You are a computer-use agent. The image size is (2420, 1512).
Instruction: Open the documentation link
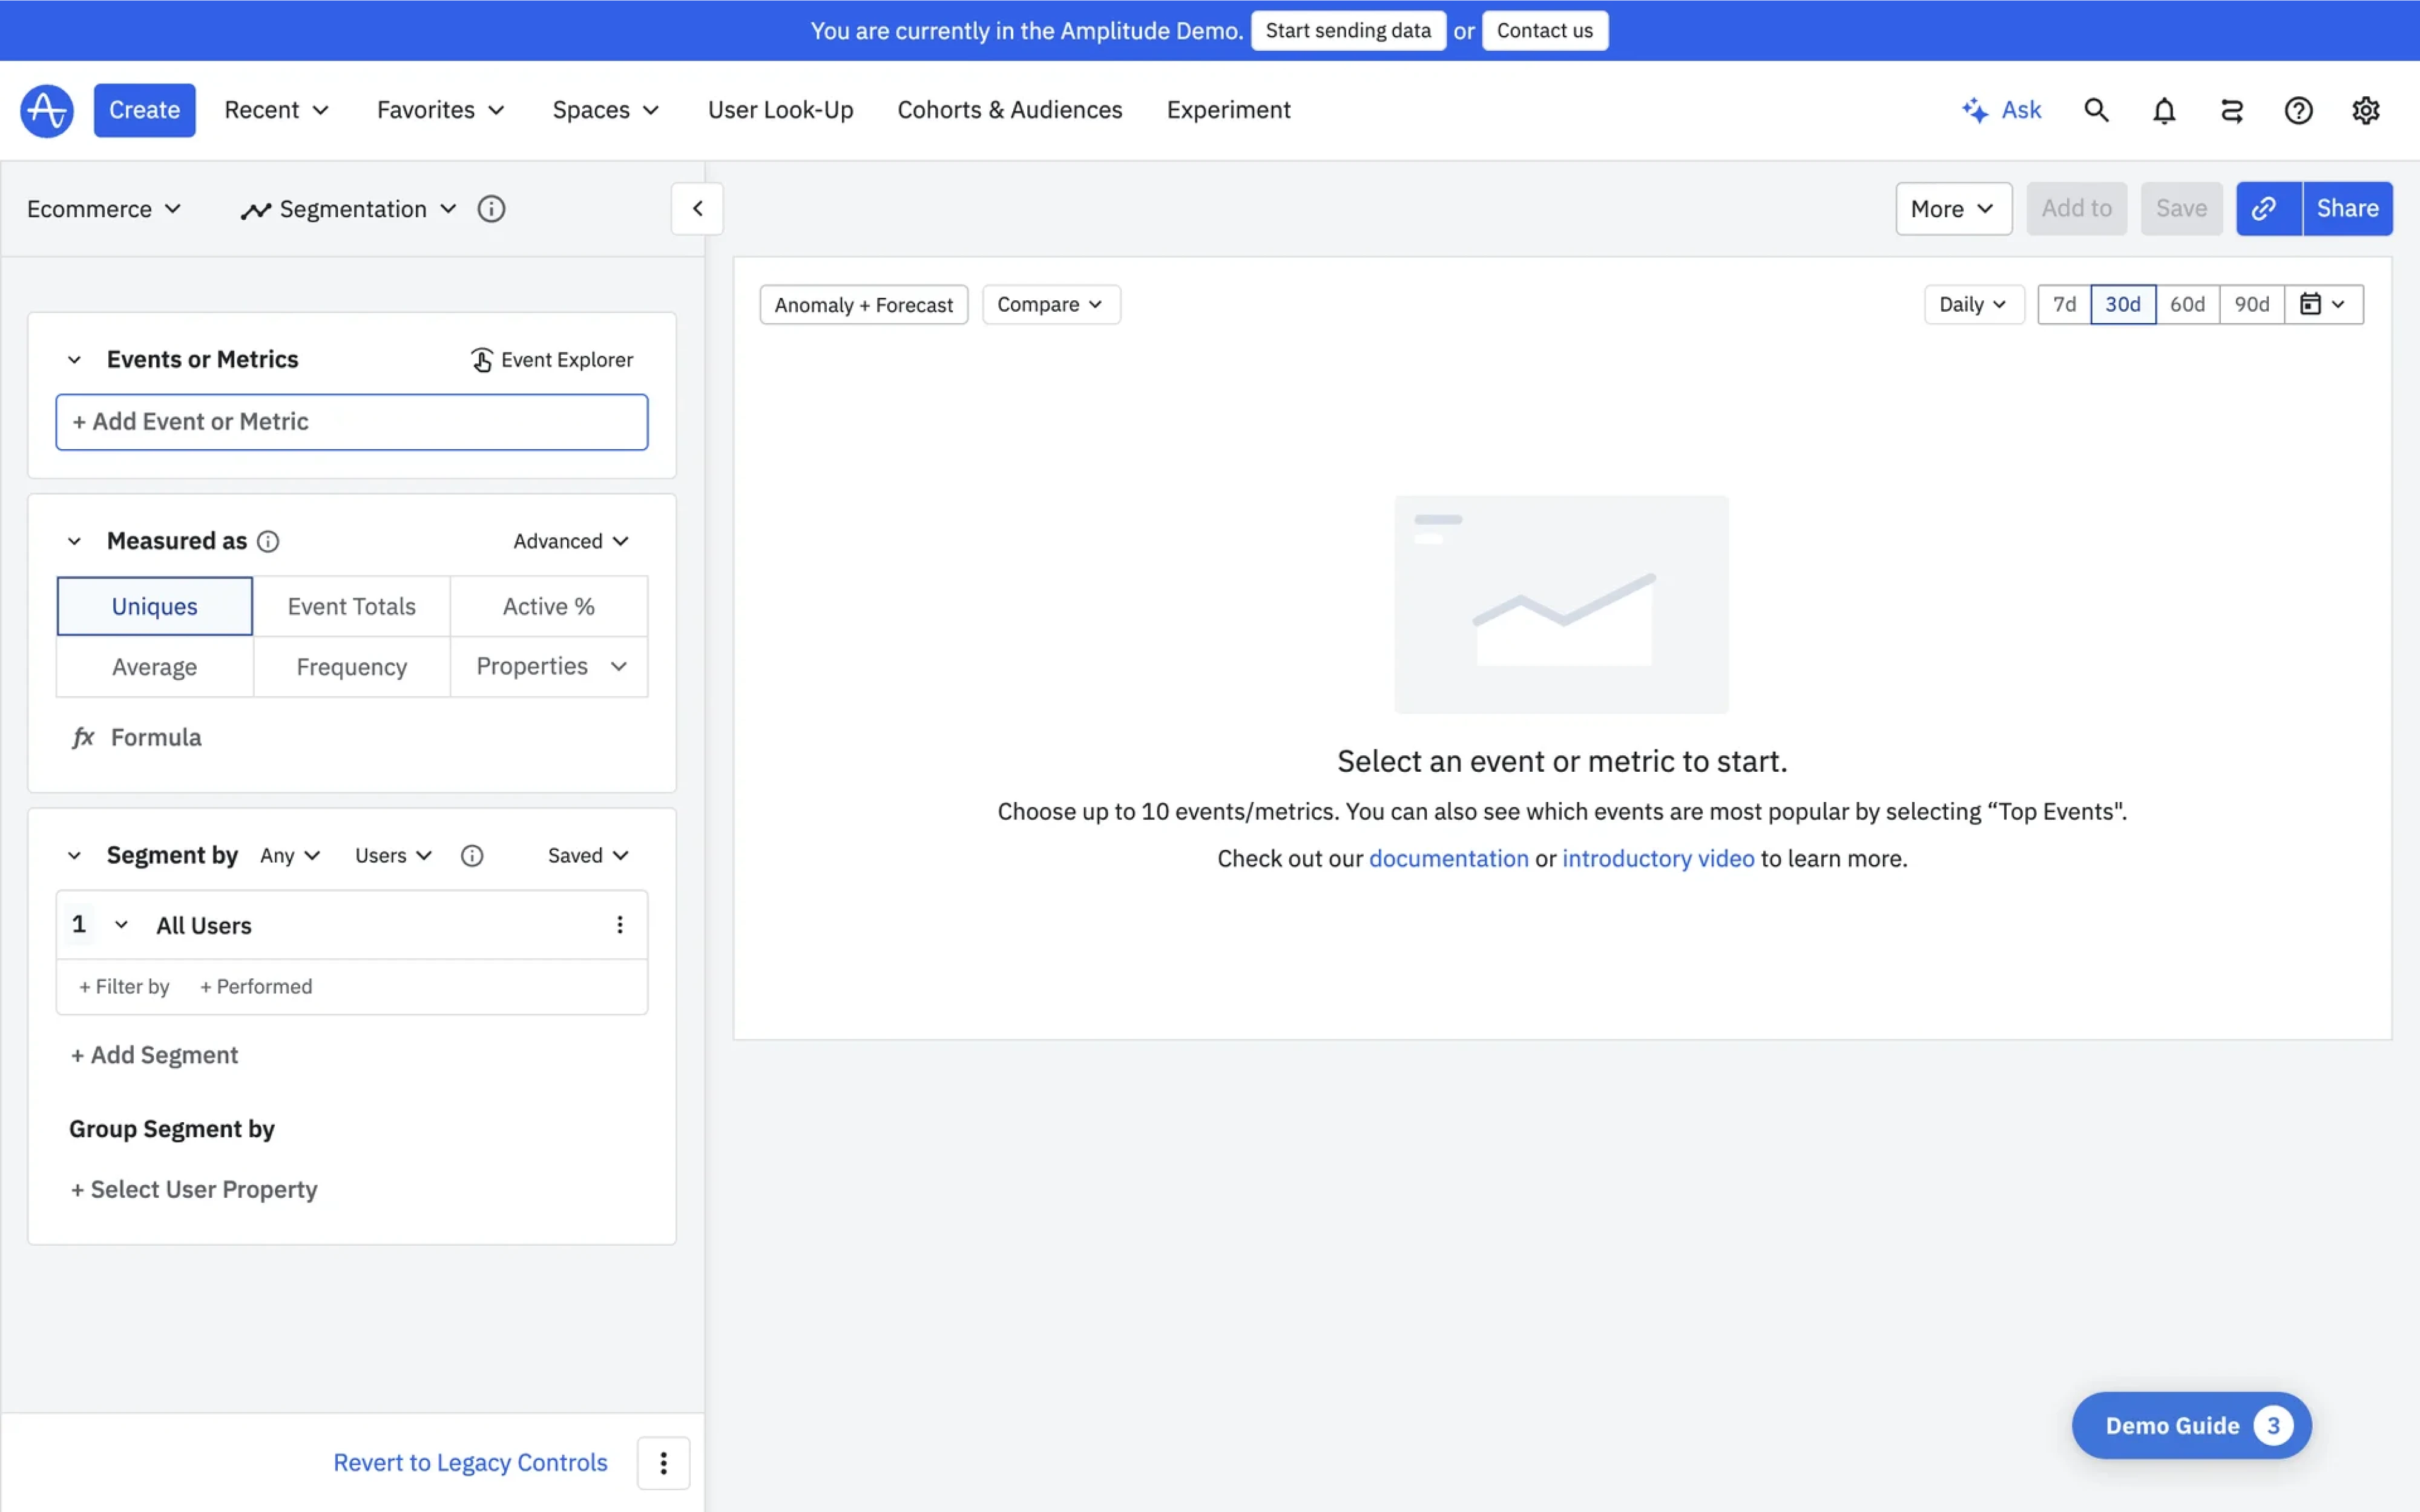tap(1448, 858)
